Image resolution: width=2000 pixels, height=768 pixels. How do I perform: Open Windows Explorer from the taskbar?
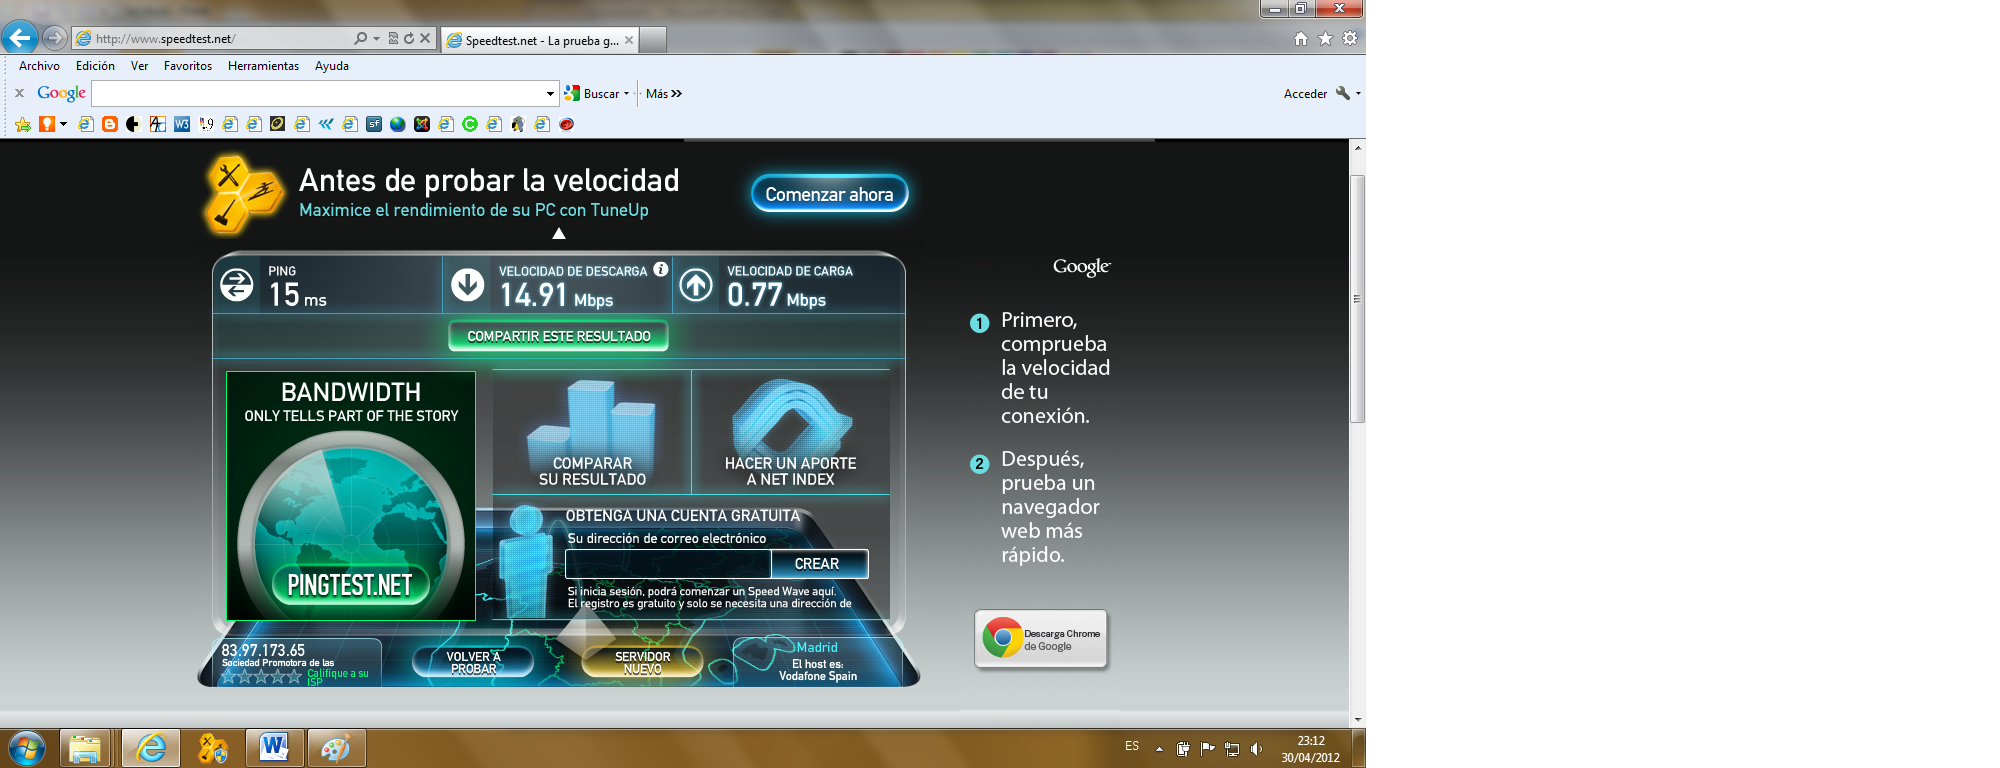[85, 748]
